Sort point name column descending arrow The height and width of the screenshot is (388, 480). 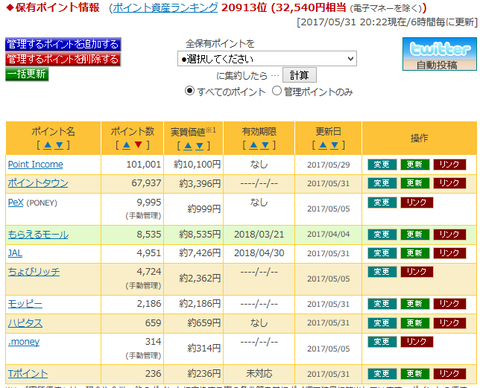point(59,145)
